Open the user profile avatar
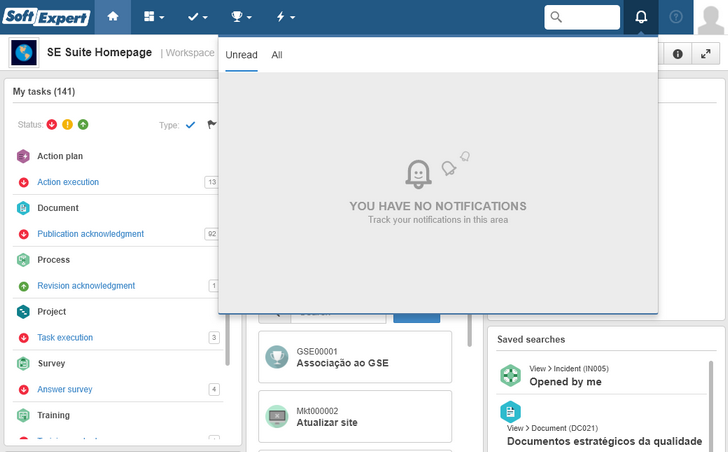728x452 pixels. click(x=710, y=19)
